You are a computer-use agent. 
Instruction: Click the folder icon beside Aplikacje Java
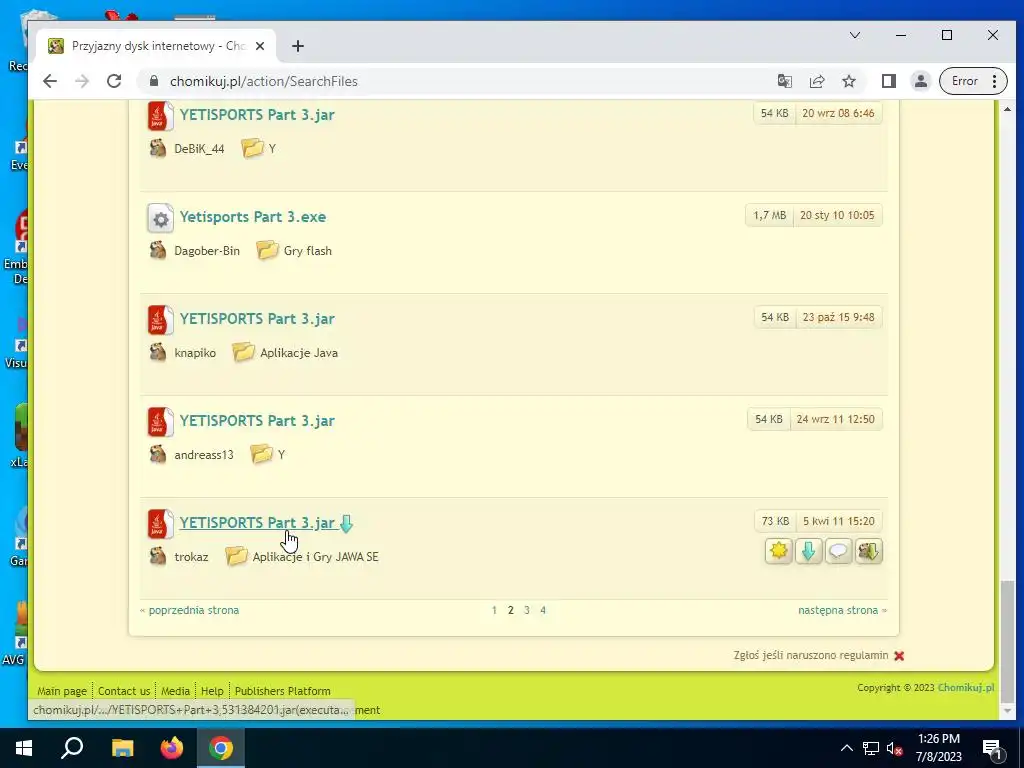pyautogui.click(x=243, y=352)
